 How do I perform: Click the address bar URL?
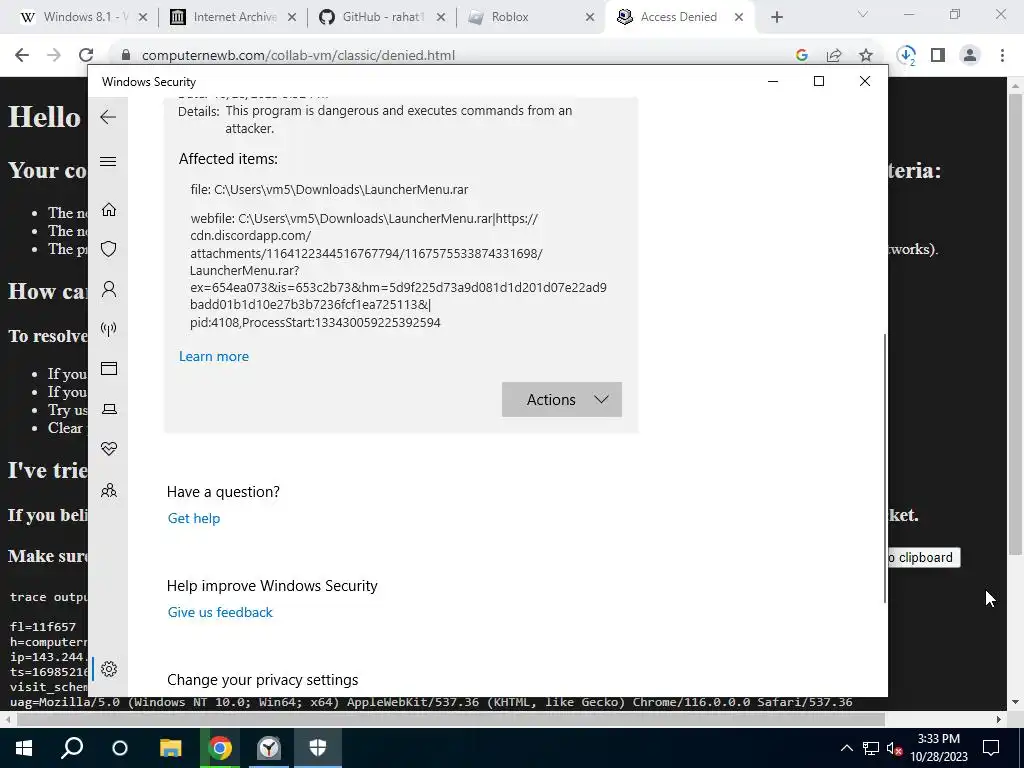pos(298,56)
